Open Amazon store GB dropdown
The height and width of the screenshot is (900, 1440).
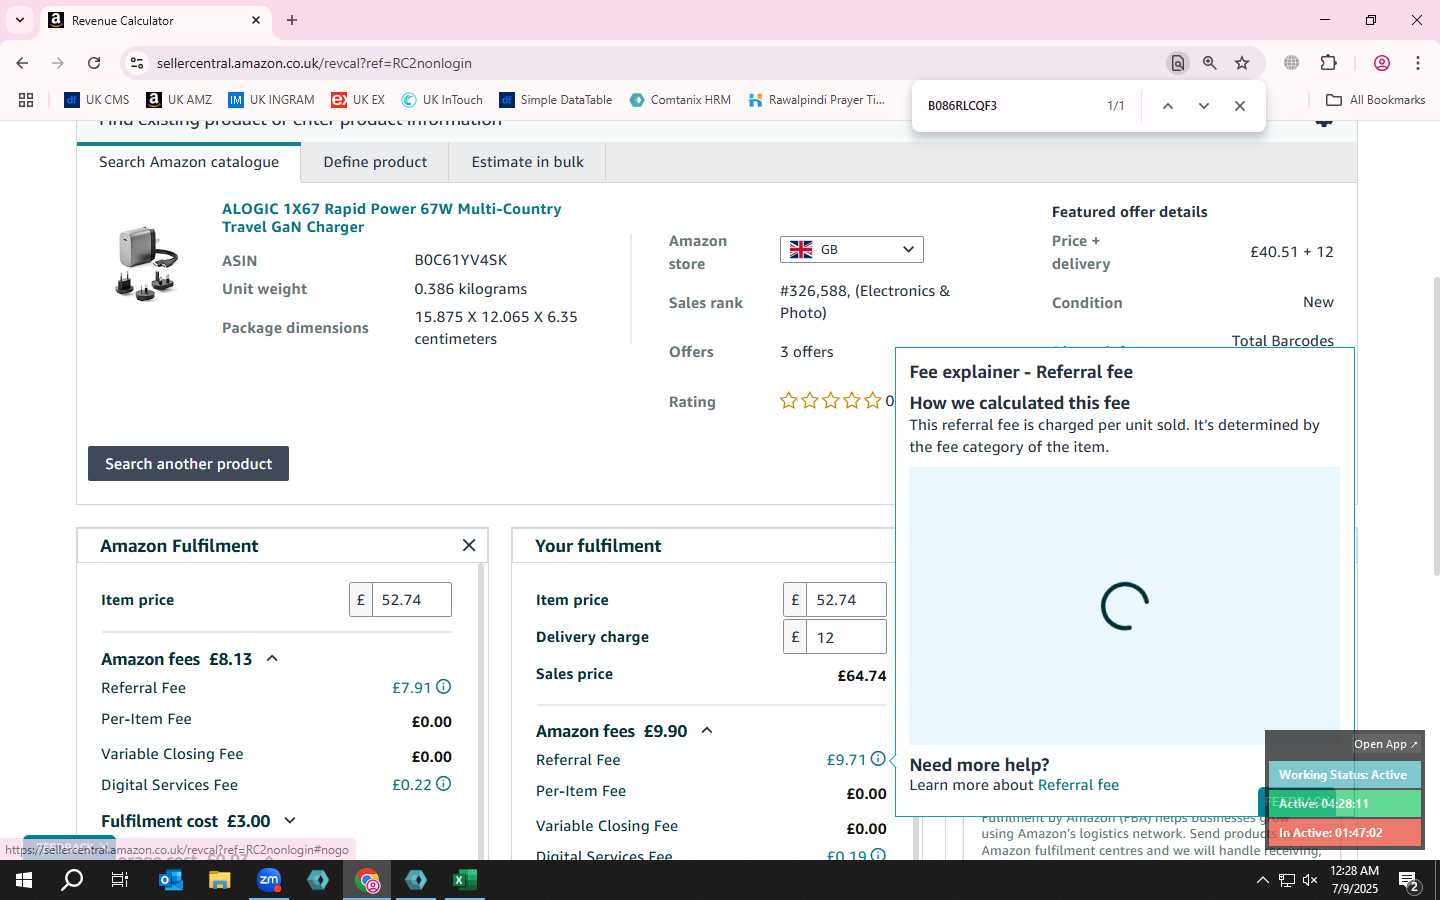pyautogui.click(x=851, y=249)
